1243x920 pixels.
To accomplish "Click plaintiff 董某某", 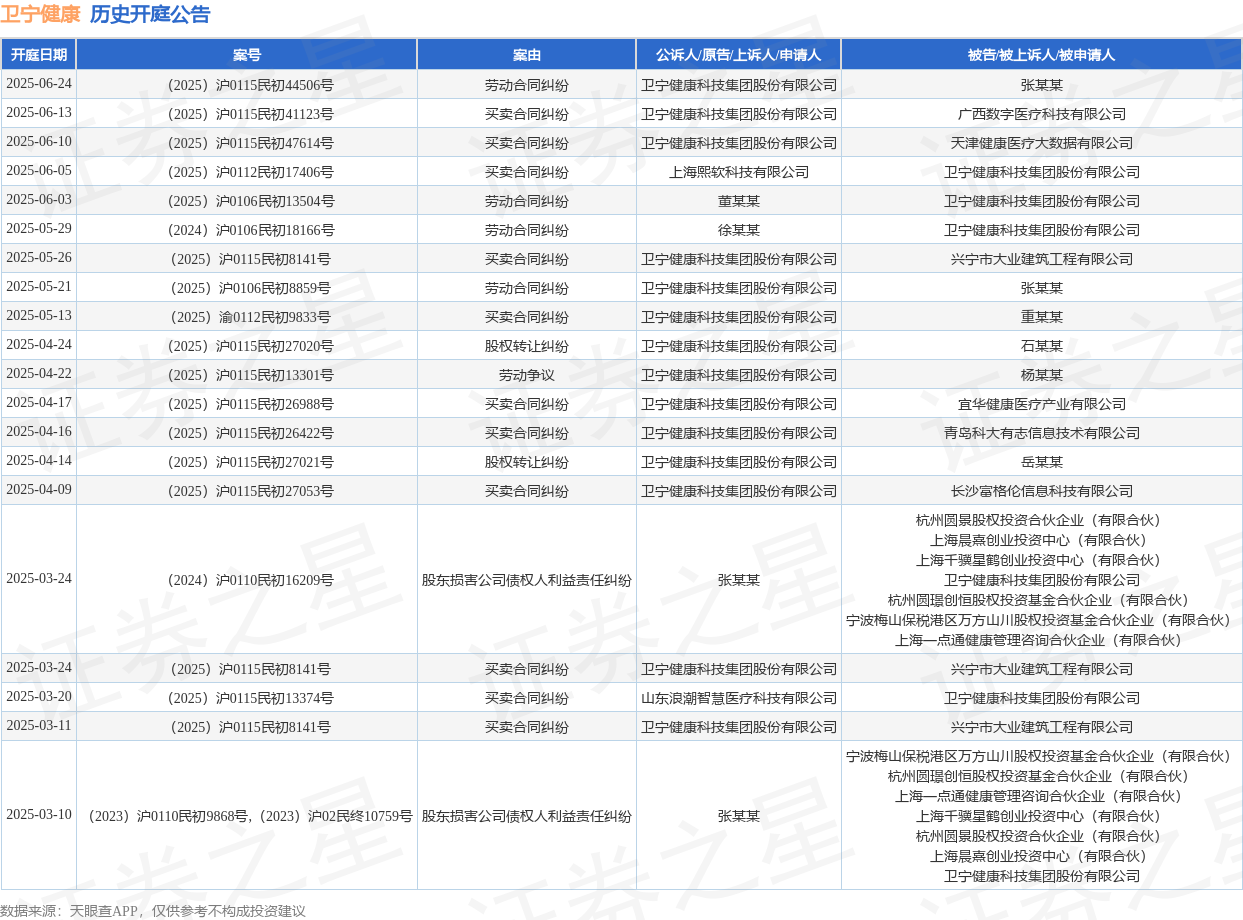I will pyautogui.click(x=739, y=201).
